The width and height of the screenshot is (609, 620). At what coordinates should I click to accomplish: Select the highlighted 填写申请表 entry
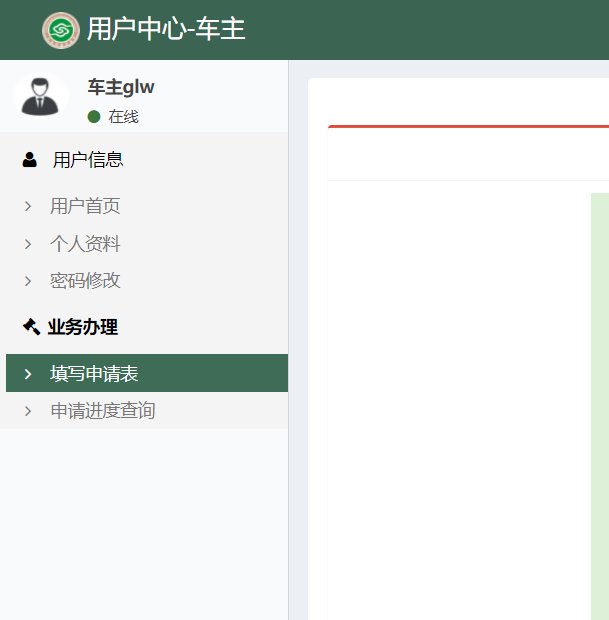pyautogui.click(x=94, y=374)
